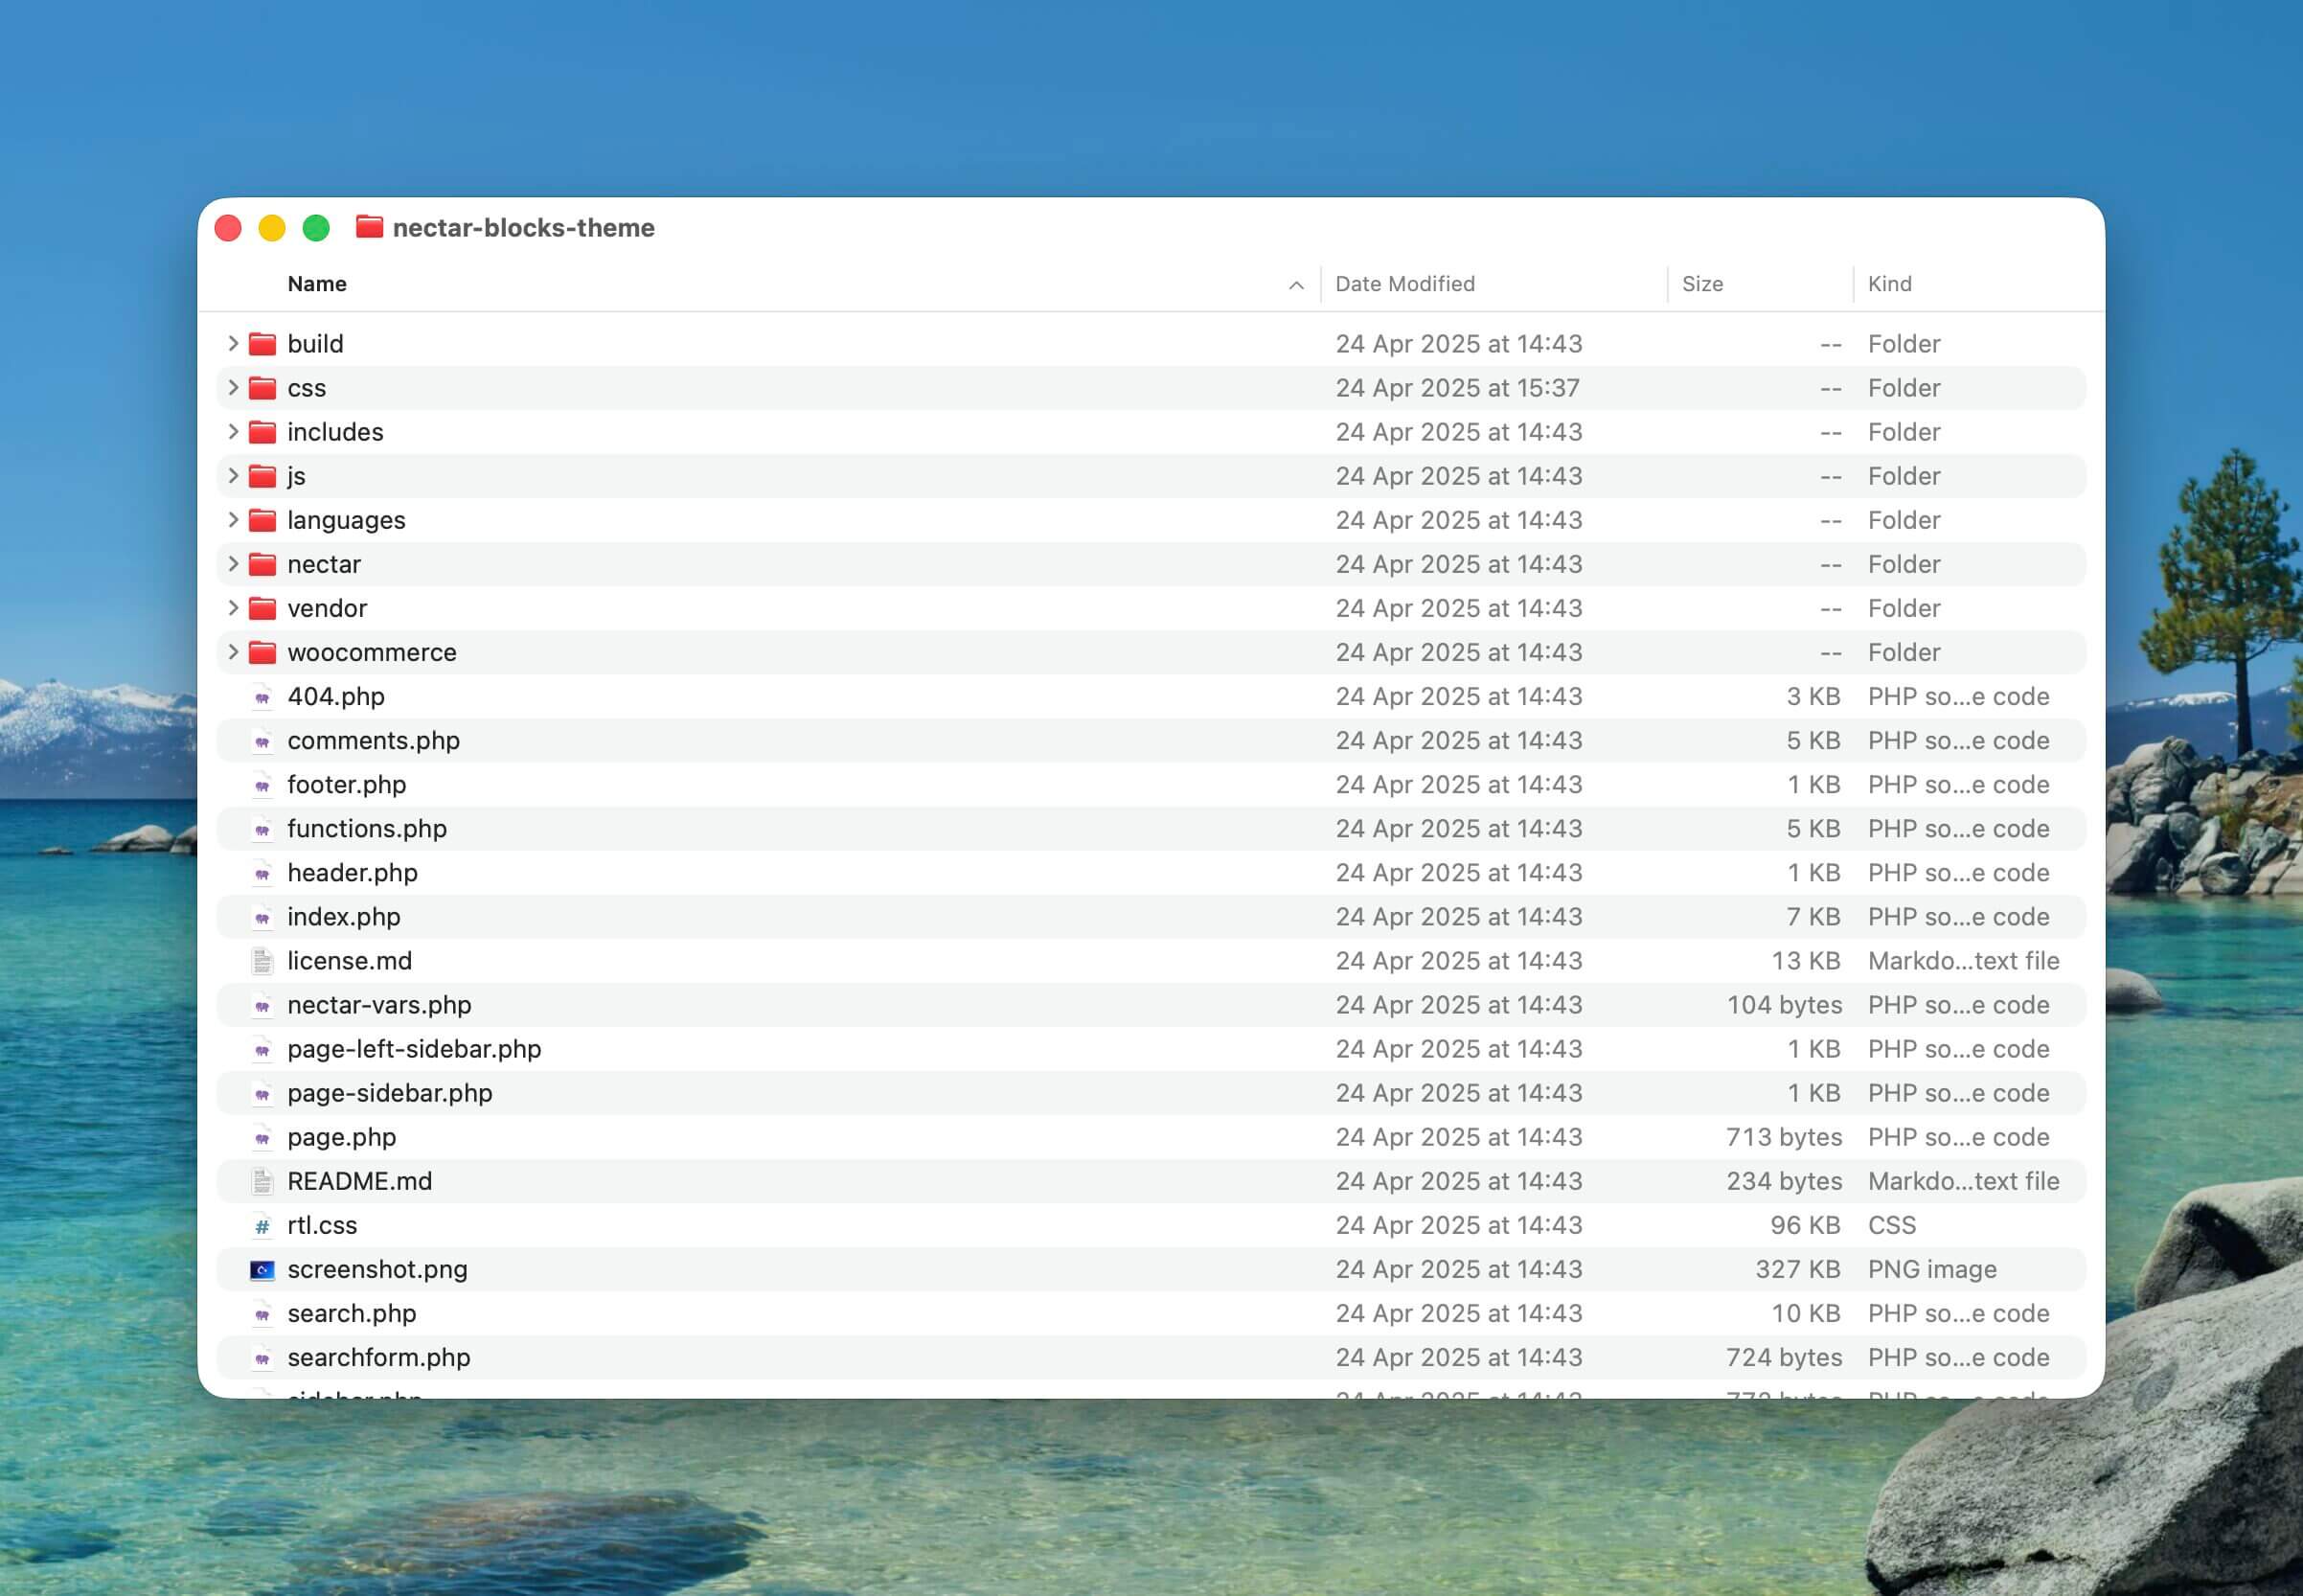Sort list by Kind column header

click(x=1889, y=284)
